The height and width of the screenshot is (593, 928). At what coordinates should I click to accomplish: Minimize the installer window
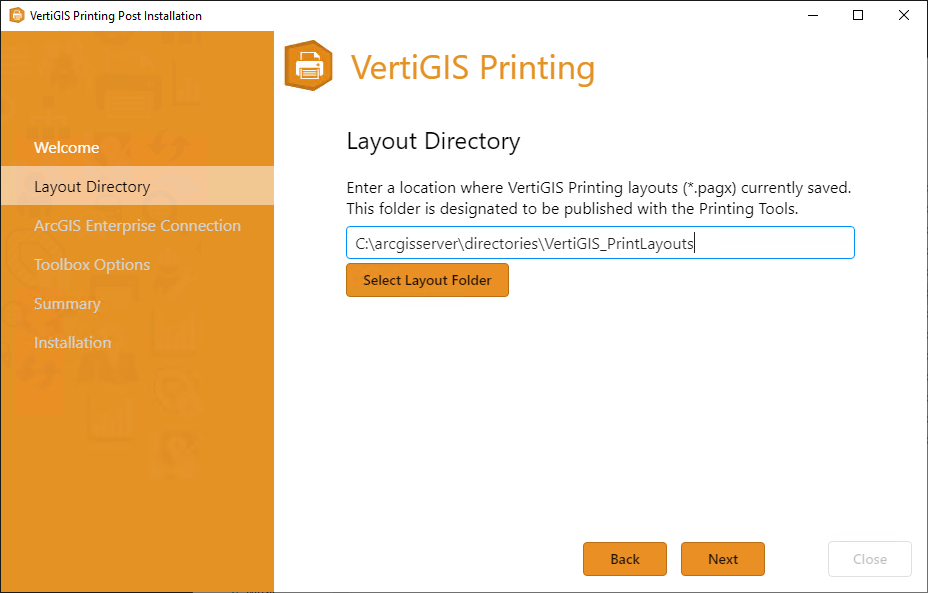click(812, 15)
